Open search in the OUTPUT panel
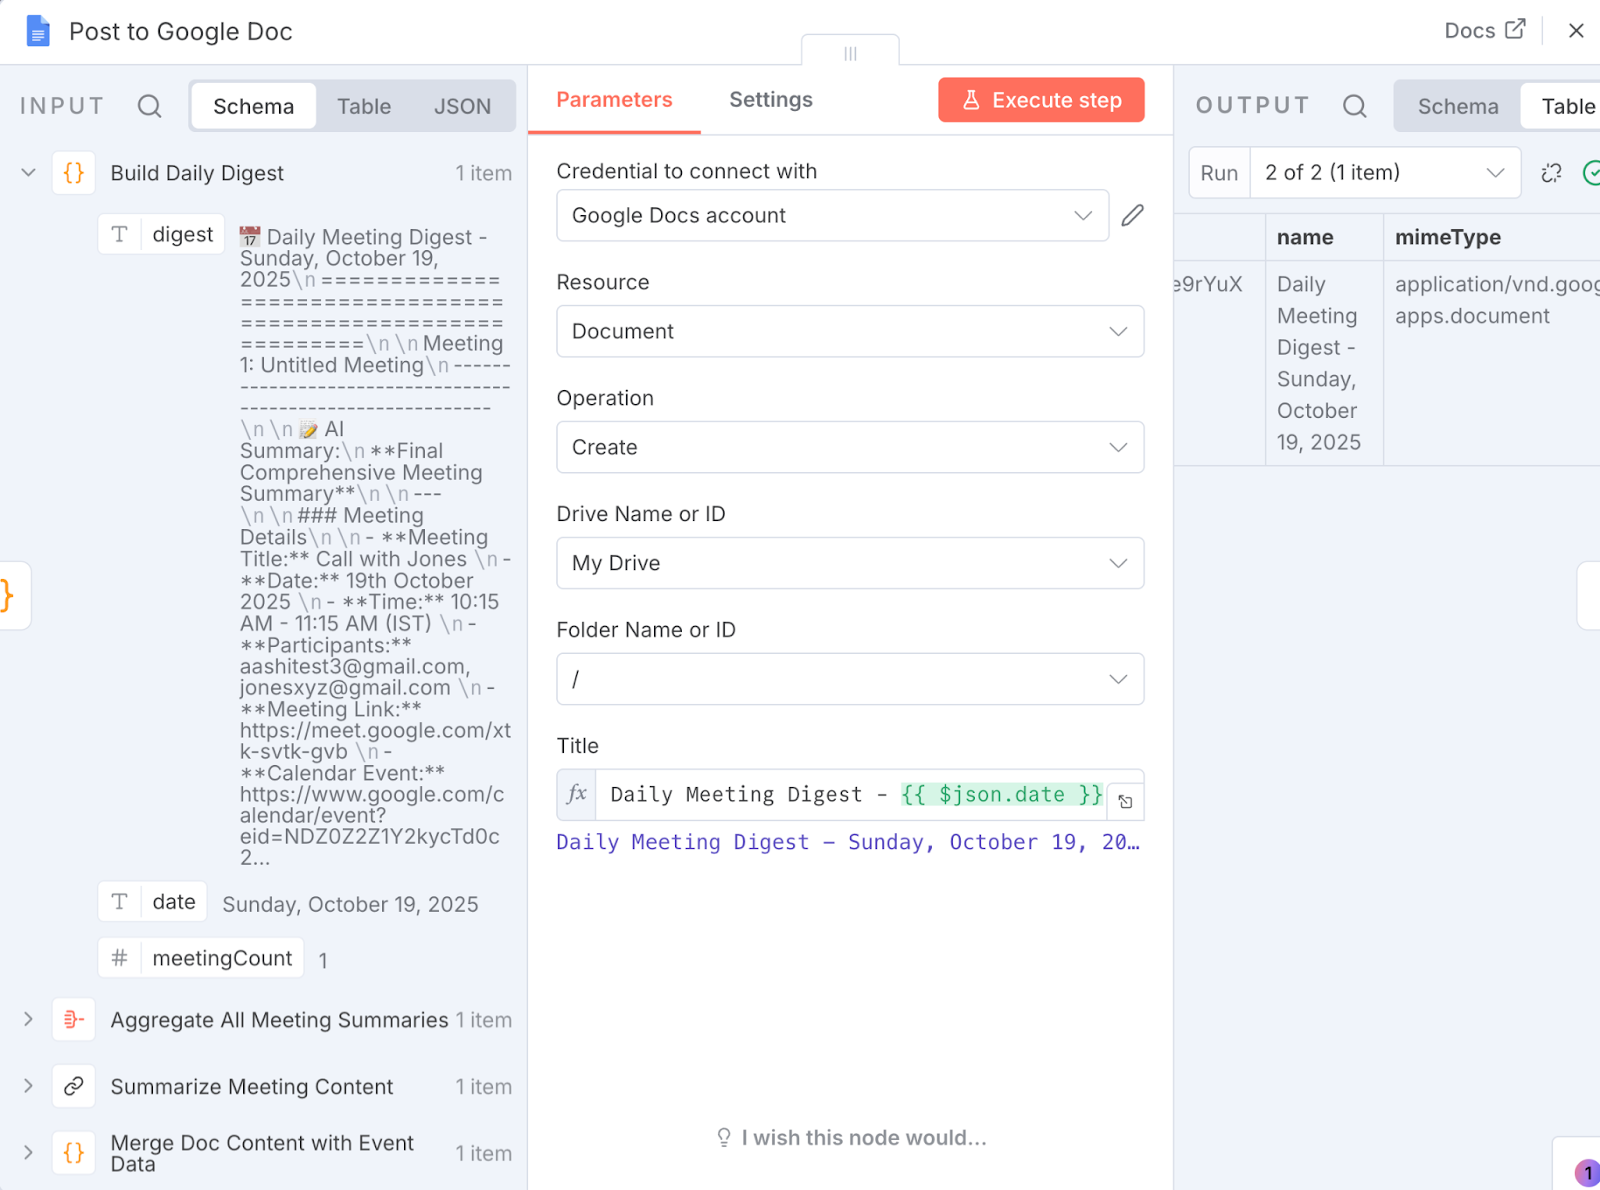 [1355, 105]
